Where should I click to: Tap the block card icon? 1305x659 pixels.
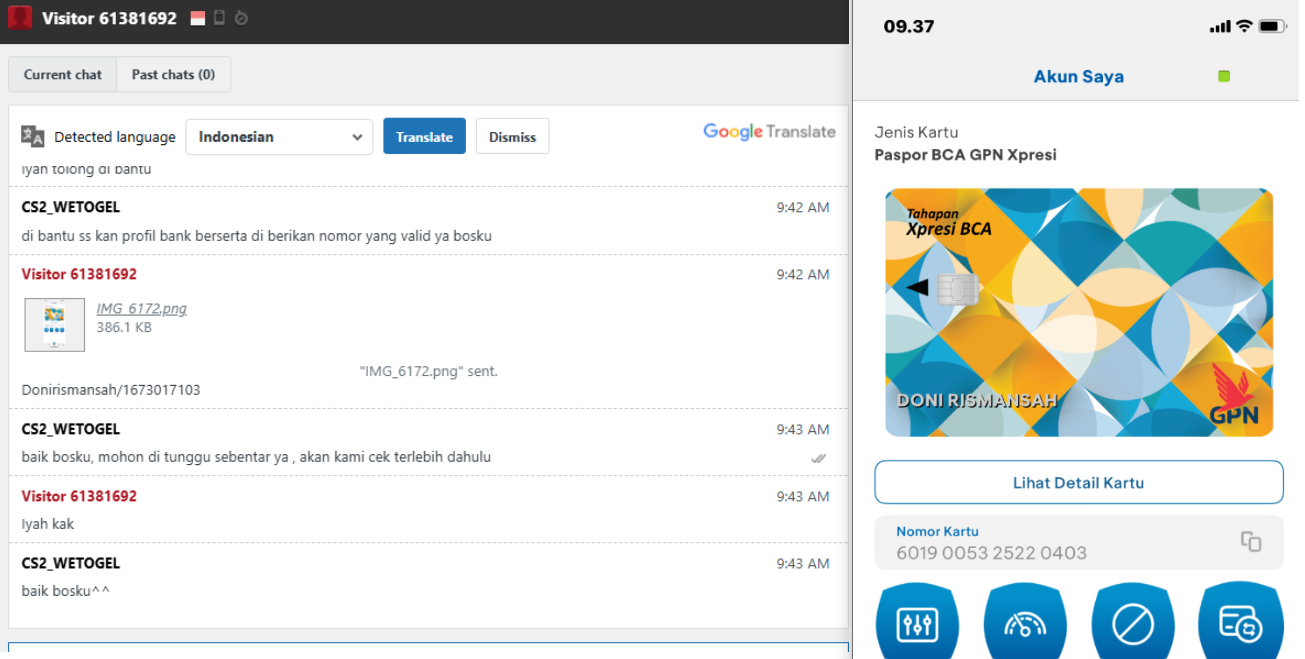(x=1133, y=624)
